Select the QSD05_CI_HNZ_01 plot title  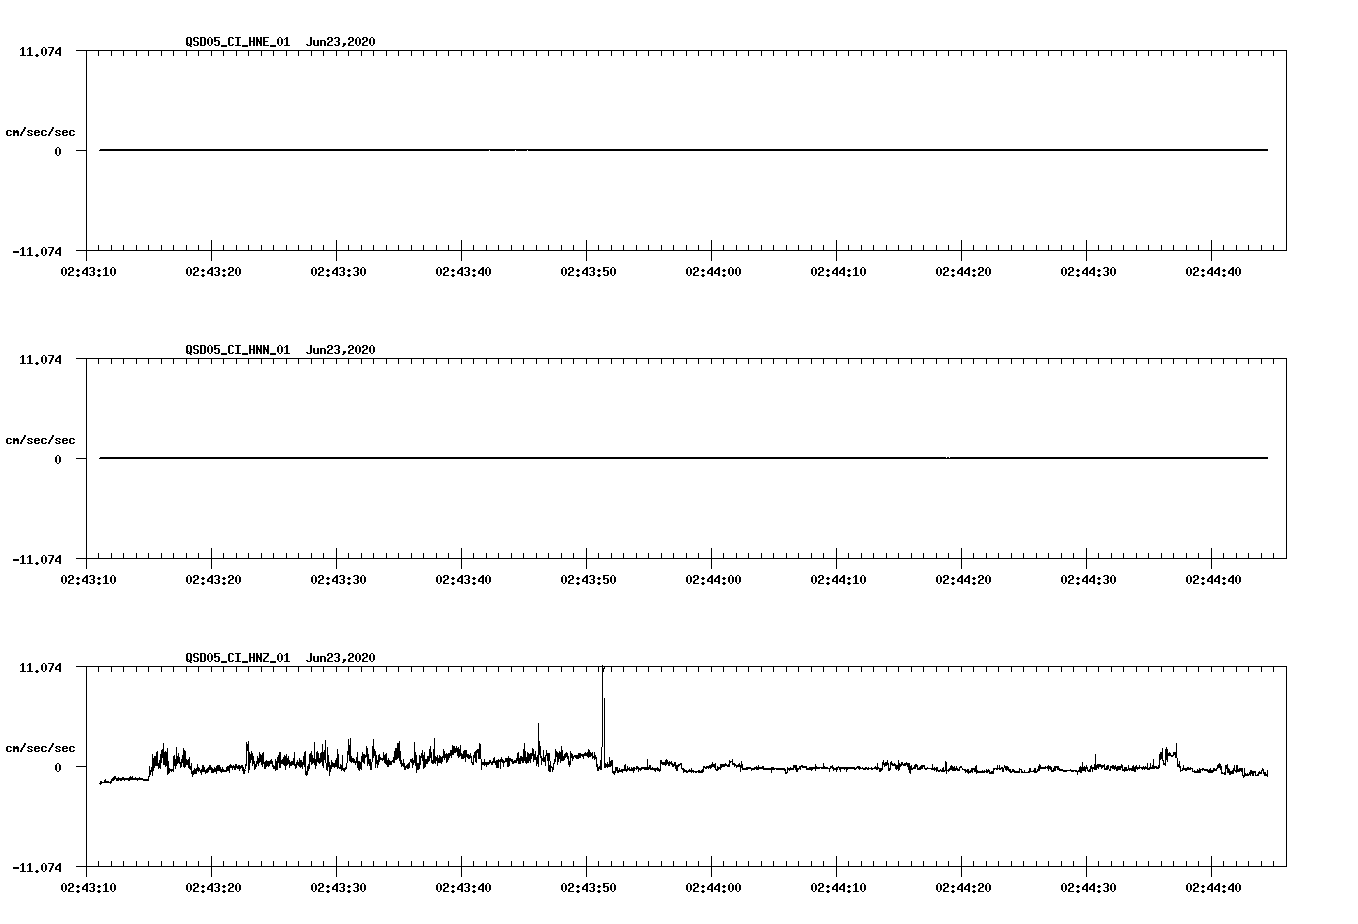click(x=238, y=658)
